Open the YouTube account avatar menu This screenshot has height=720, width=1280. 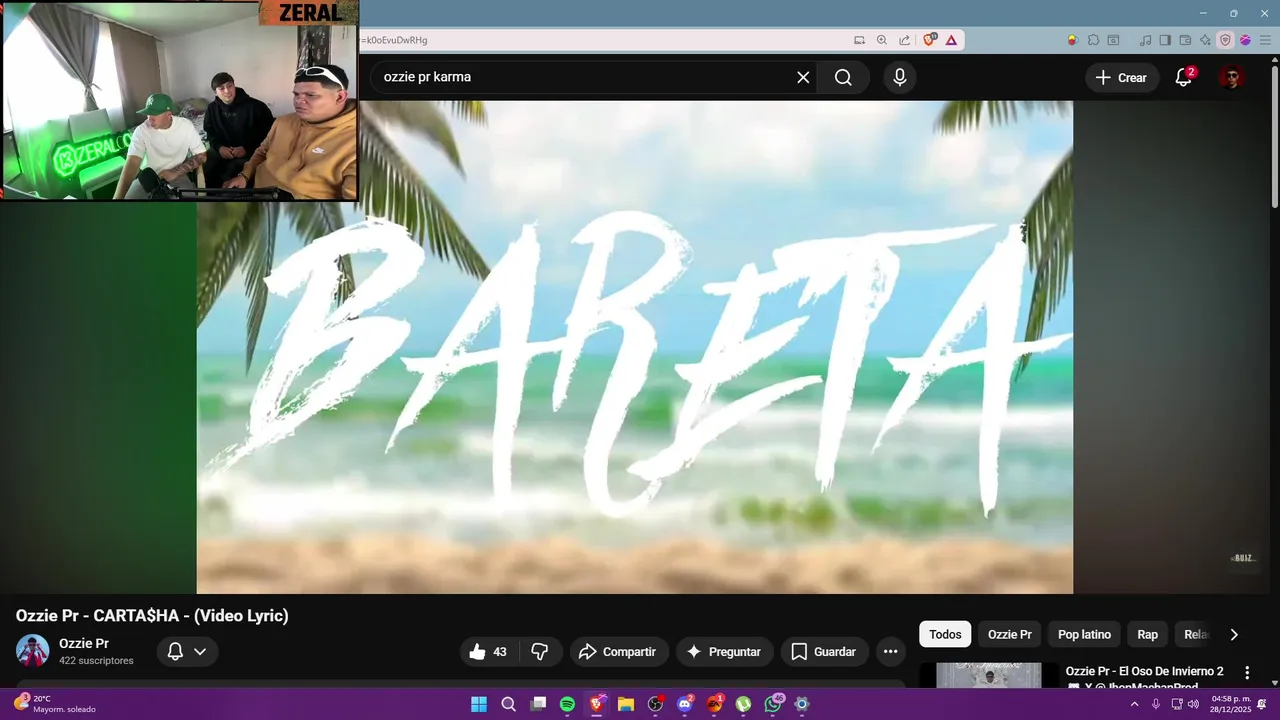point(1232,77)
